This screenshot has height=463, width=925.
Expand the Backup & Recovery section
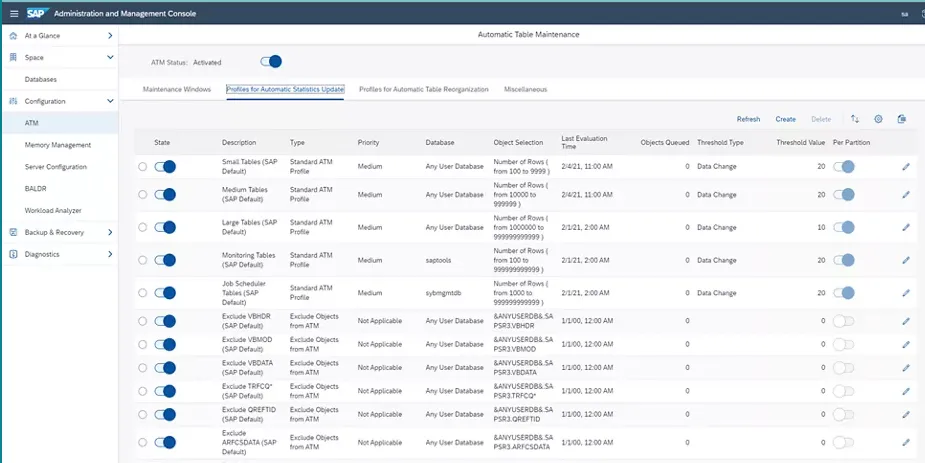[110, 232]
